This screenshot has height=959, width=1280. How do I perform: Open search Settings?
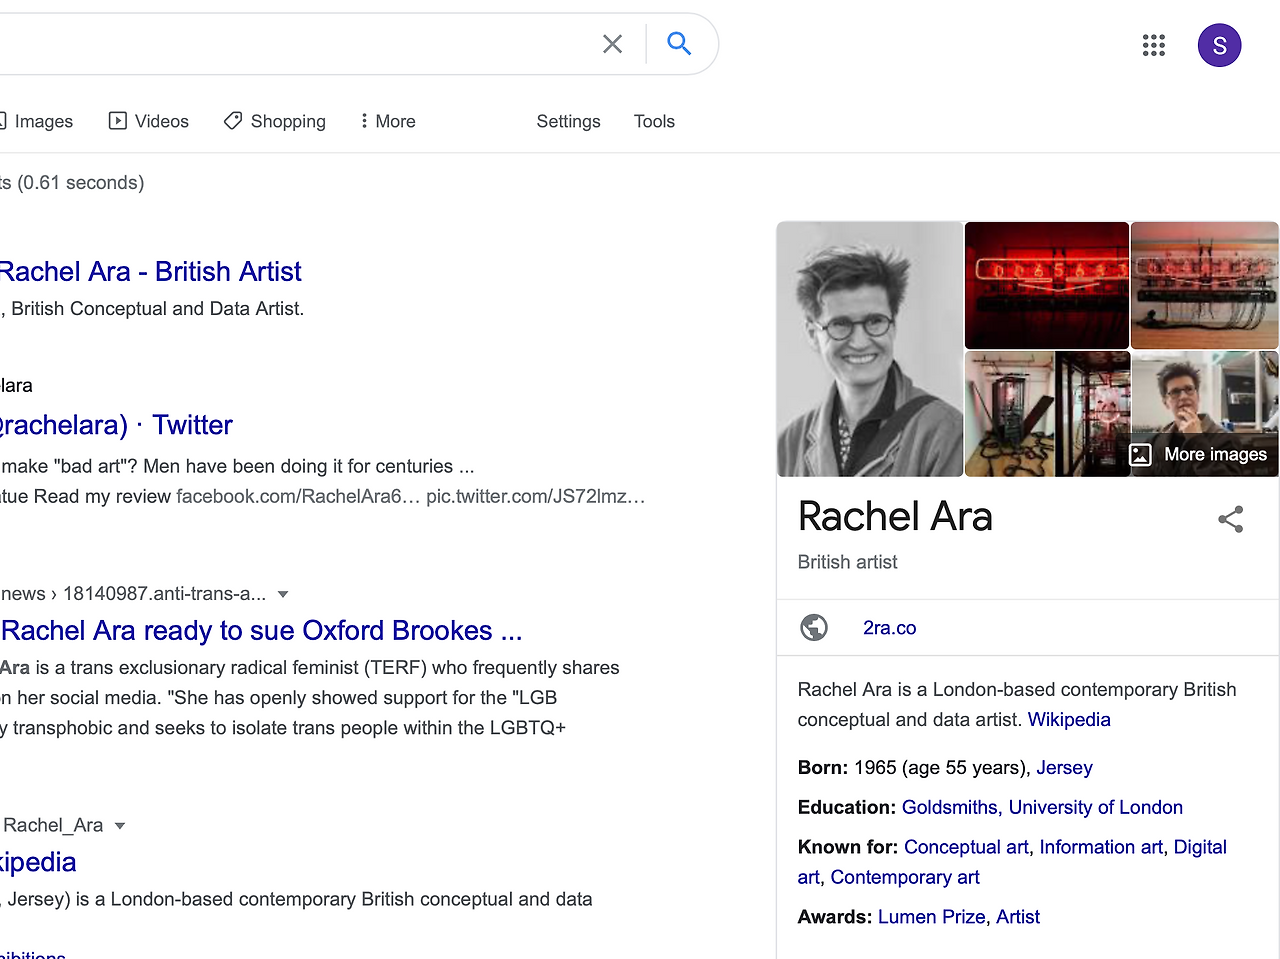pos(568,121)
